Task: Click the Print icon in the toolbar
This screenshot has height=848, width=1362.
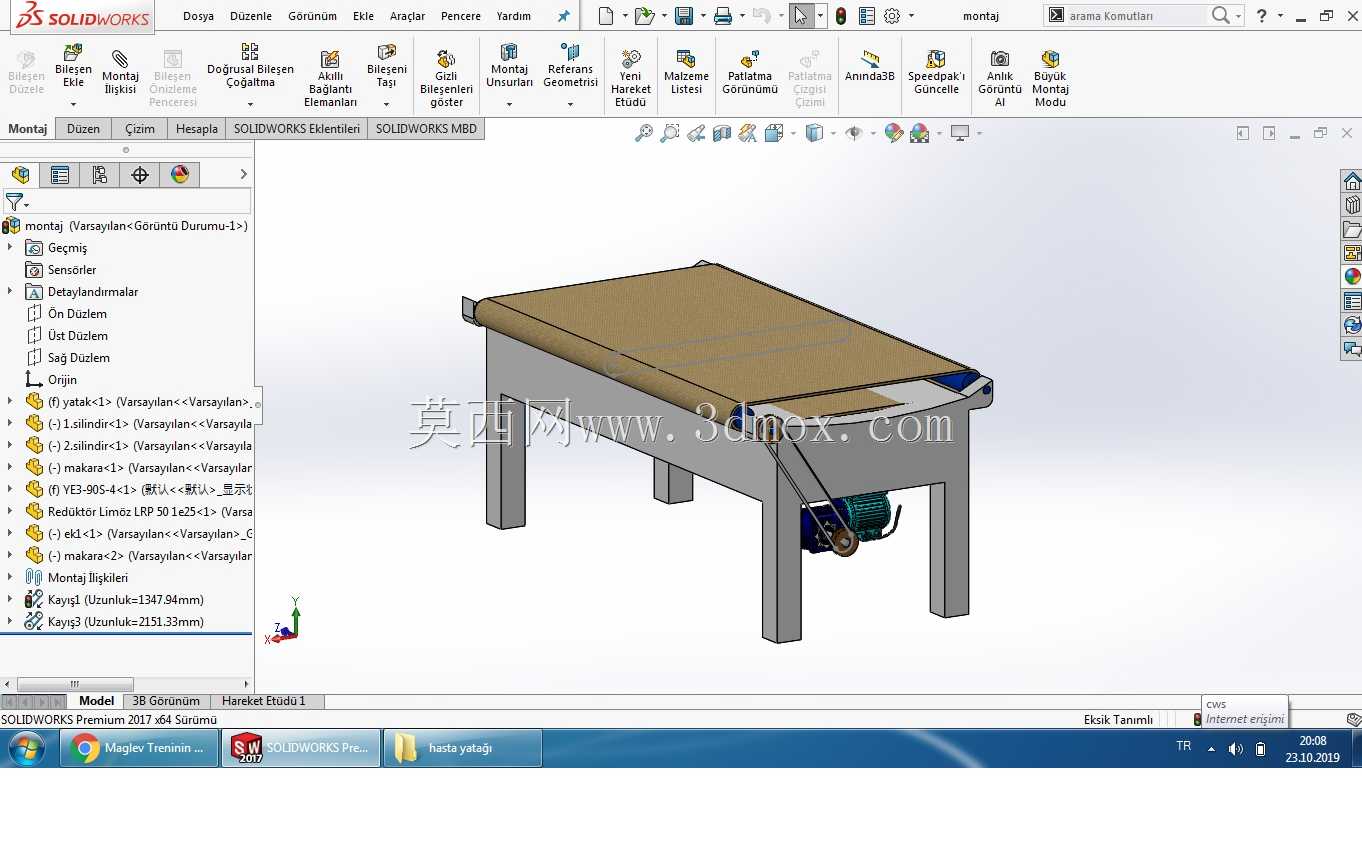Action: coord(723,16)
